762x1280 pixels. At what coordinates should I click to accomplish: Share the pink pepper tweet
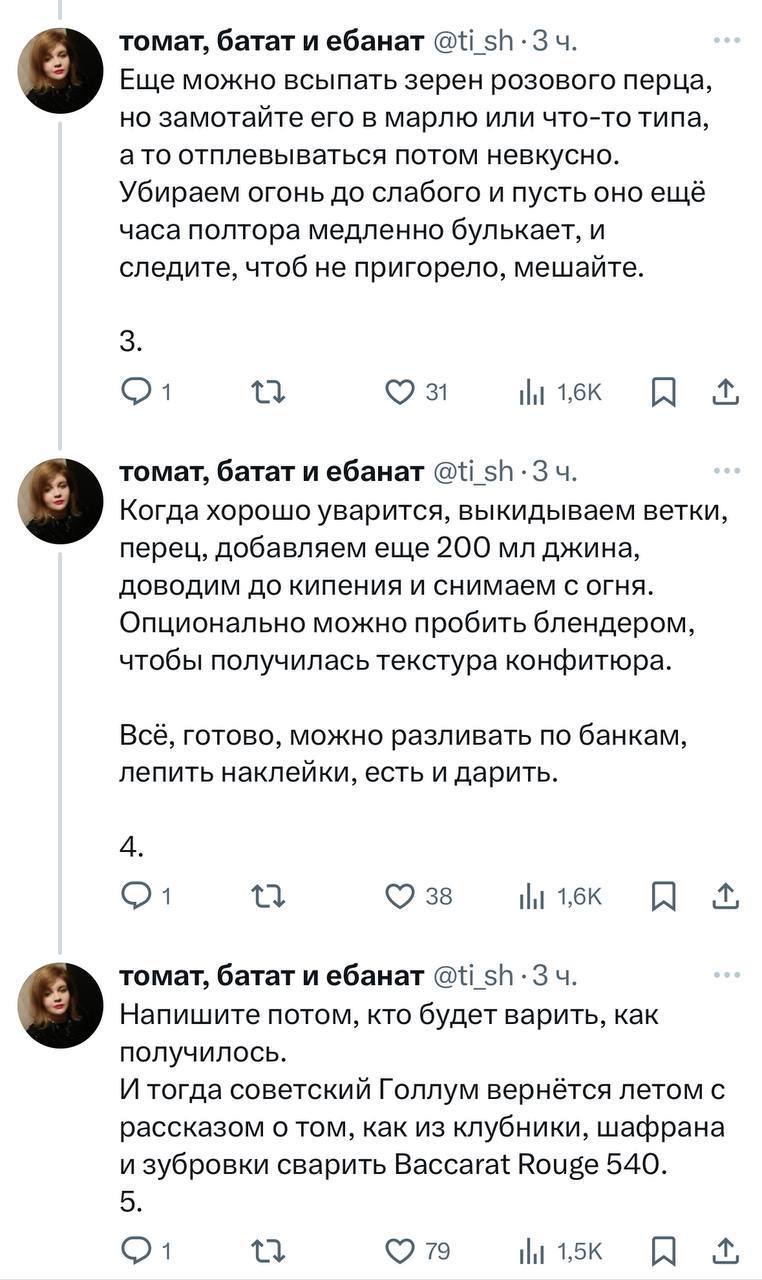pos(728,393)
